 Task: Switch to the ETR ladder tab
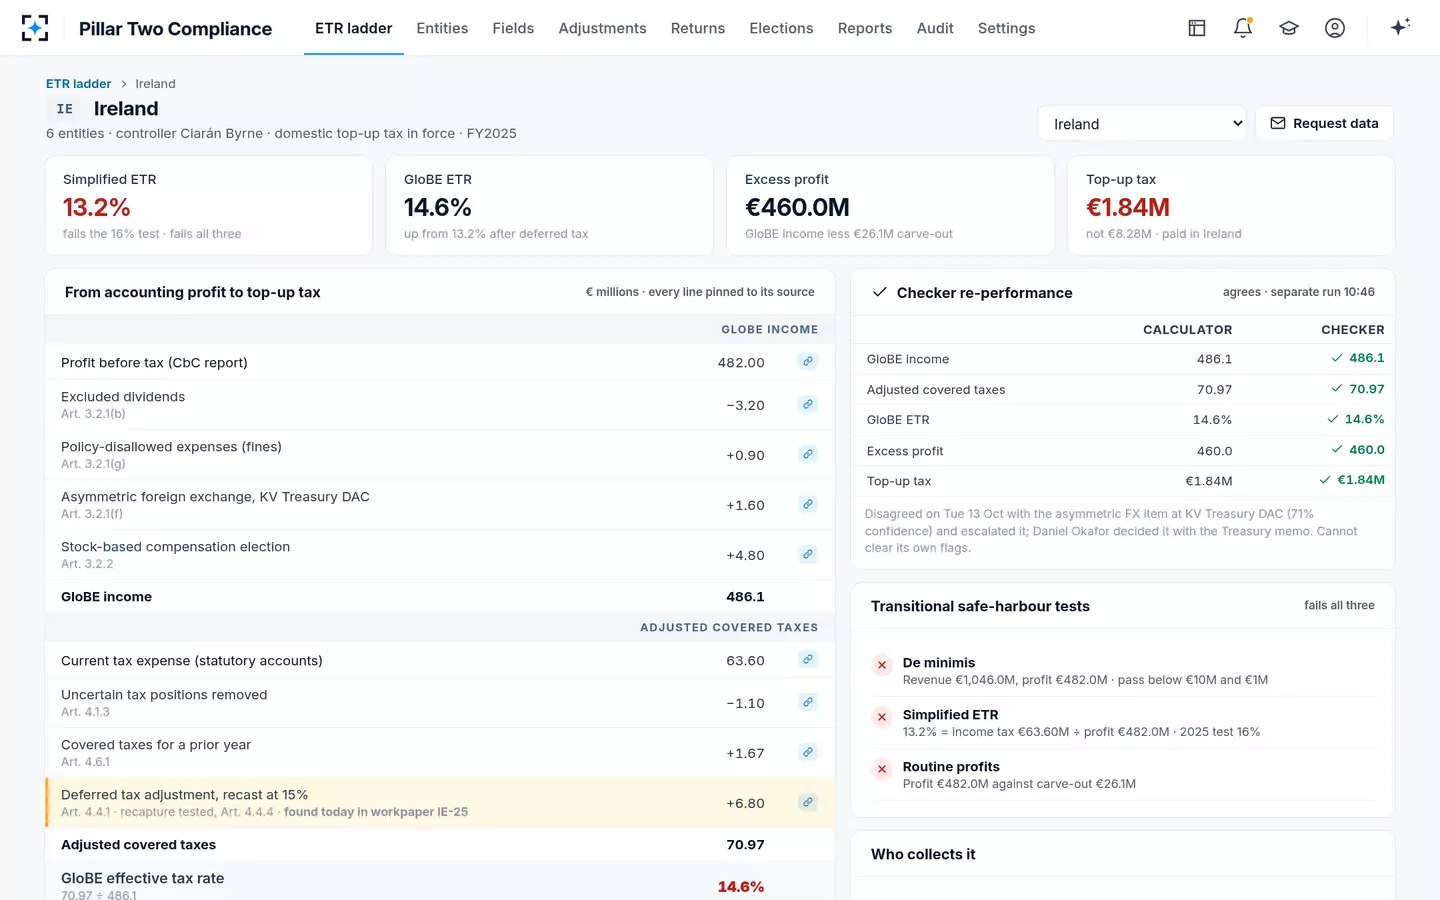[354, 28]
